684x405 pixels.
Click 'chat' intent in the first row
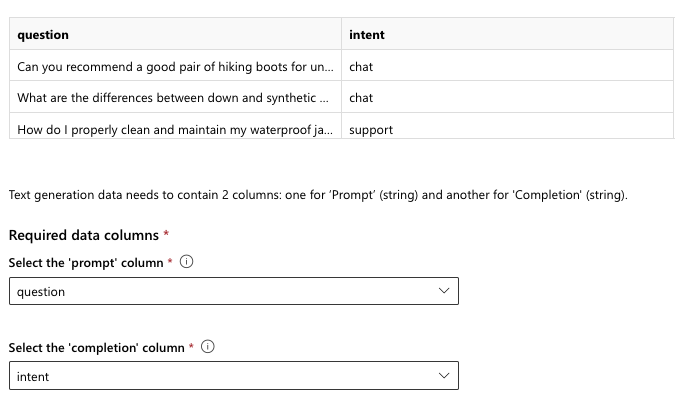361,67
